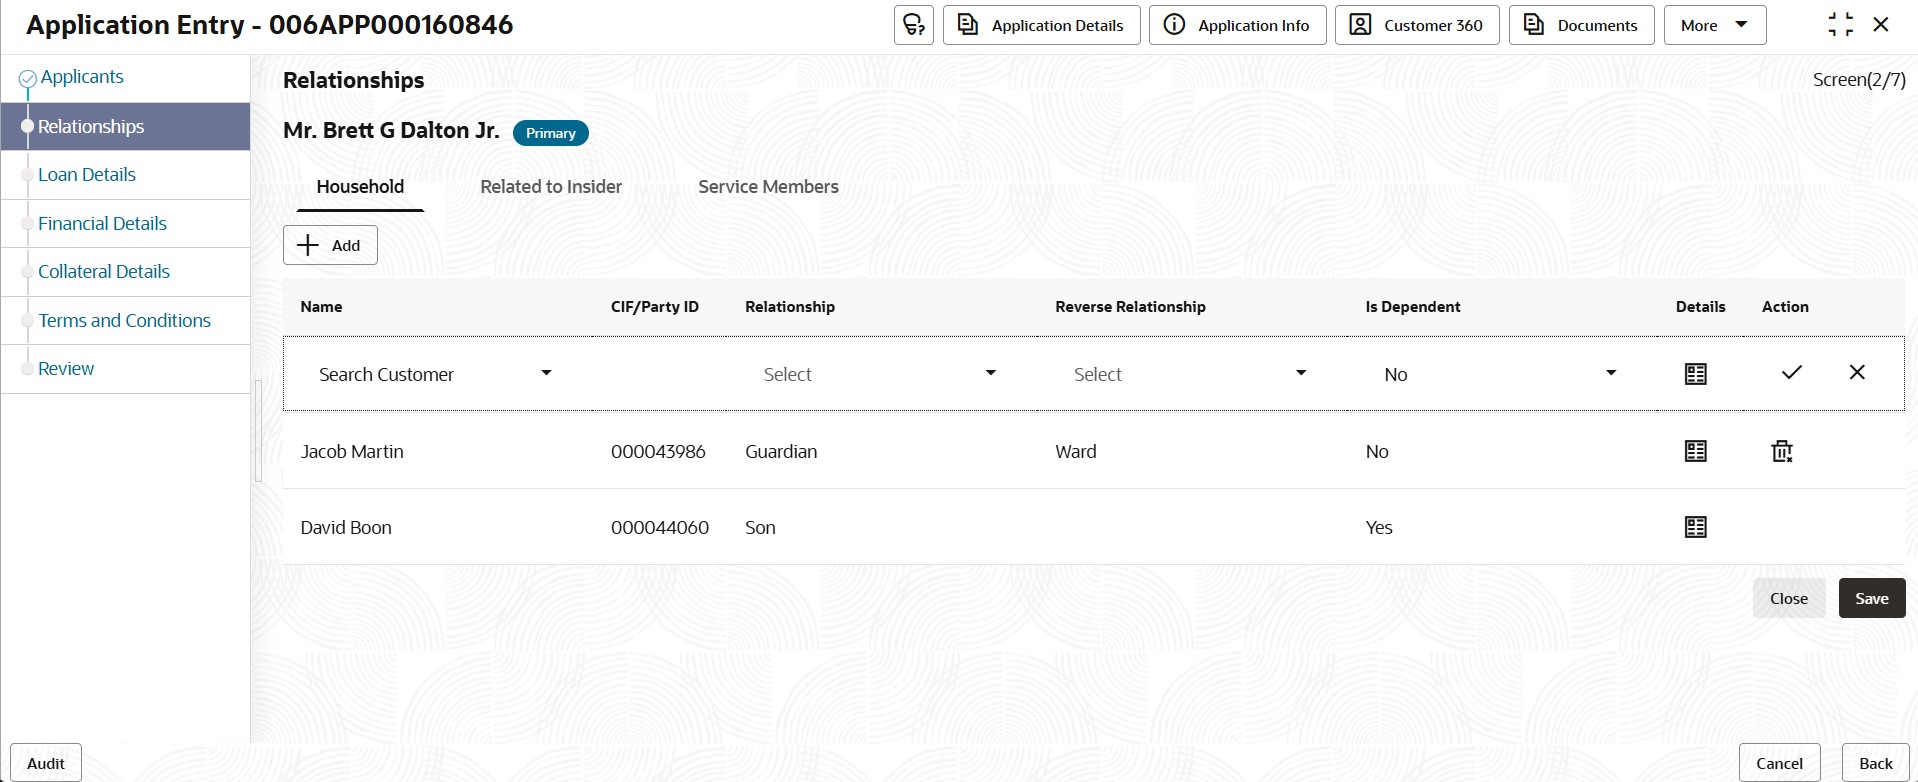Click the Add button
Image resolution: width=1918 pixels, height=782 pixels.
click(x=330, y=245)
